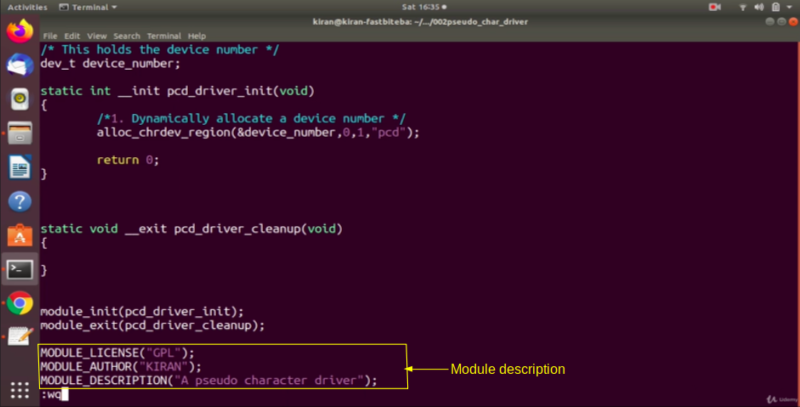
Task: Open the Activities overview
Action: coord(27,7)
